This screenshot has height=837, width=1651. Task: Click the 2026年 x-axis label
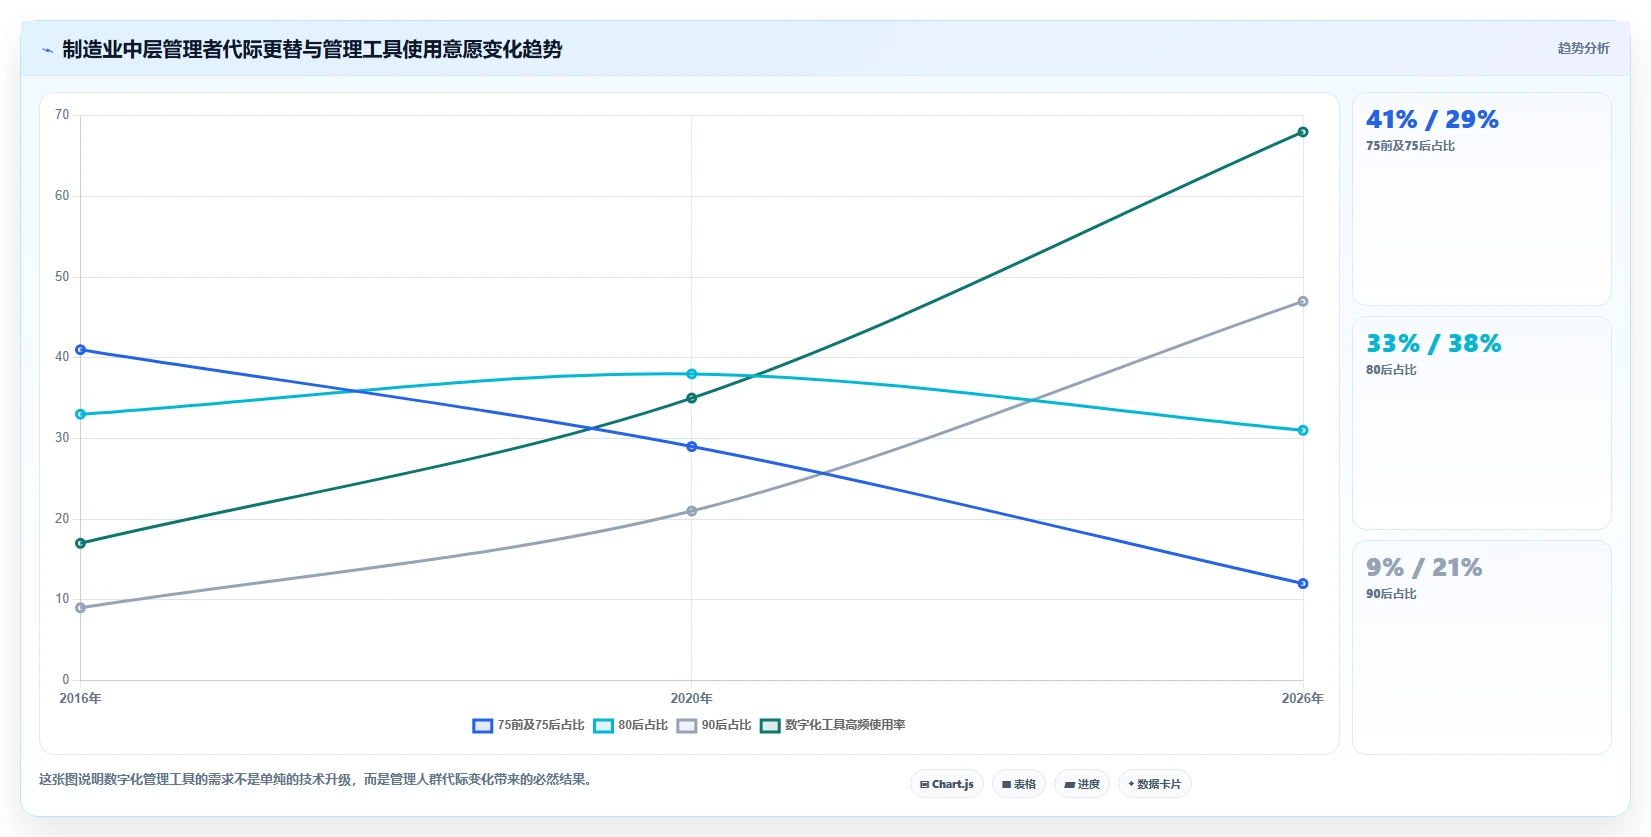point(1303,698)
